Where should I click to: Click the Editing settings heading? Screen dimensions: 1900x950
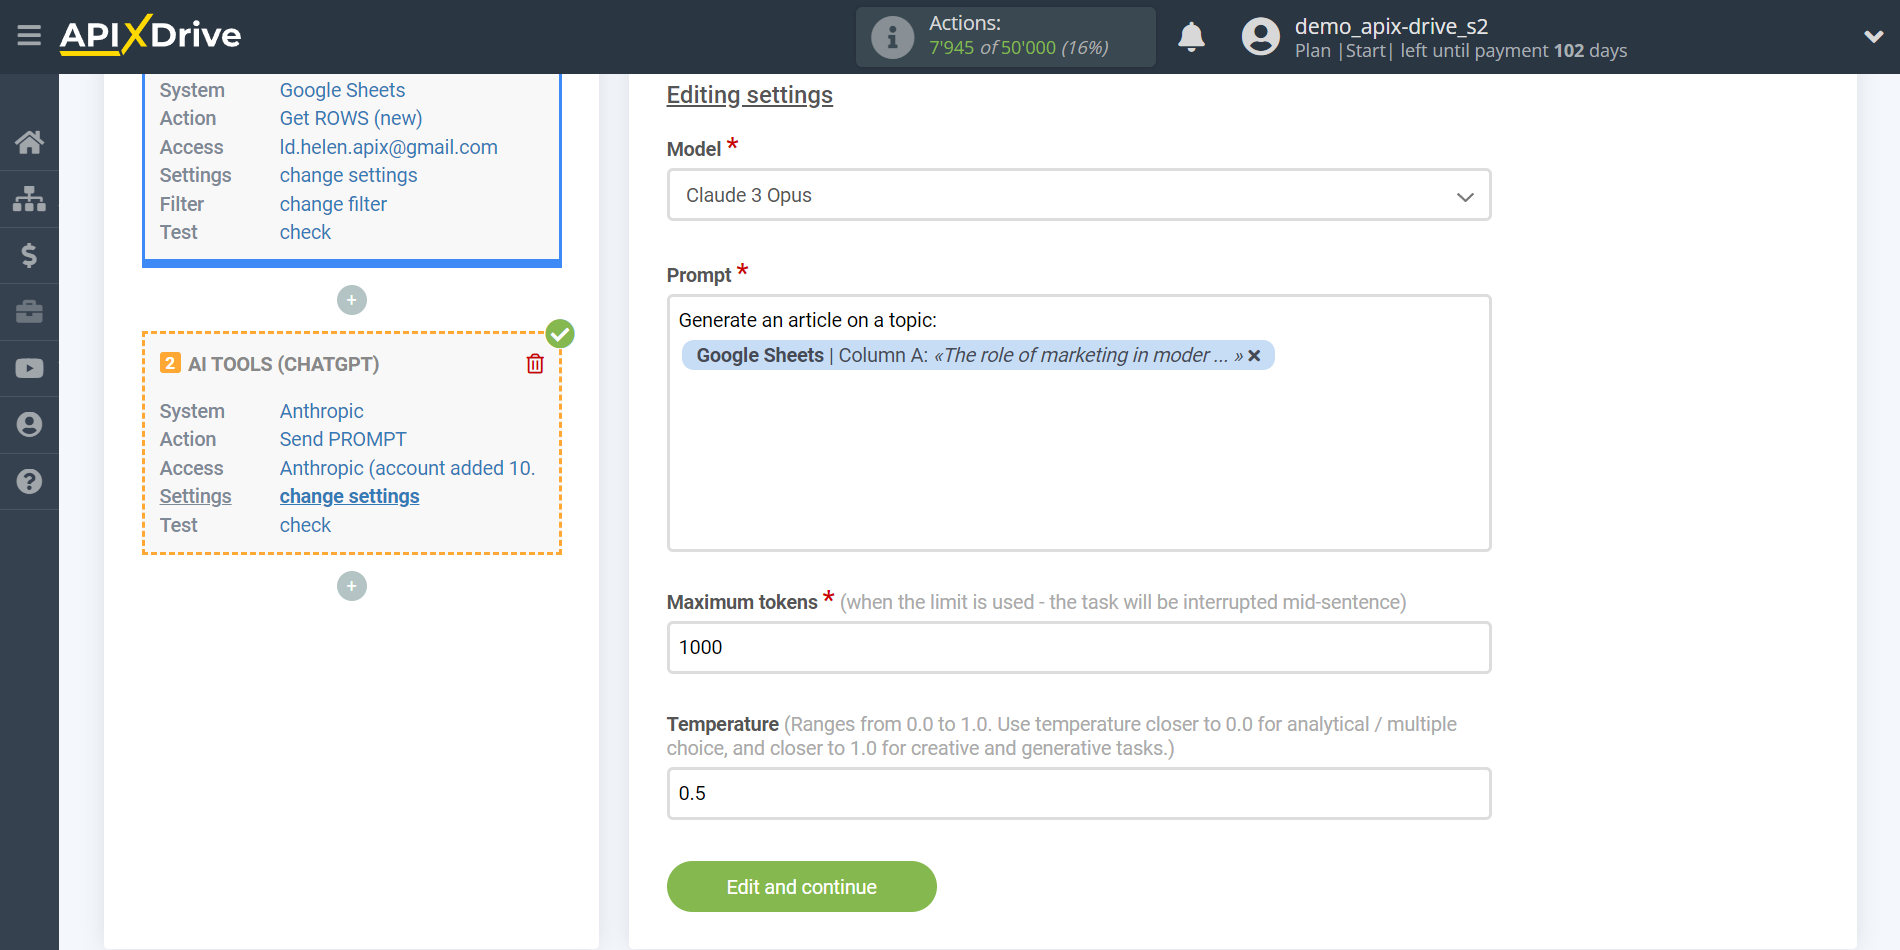pos(750,95)
